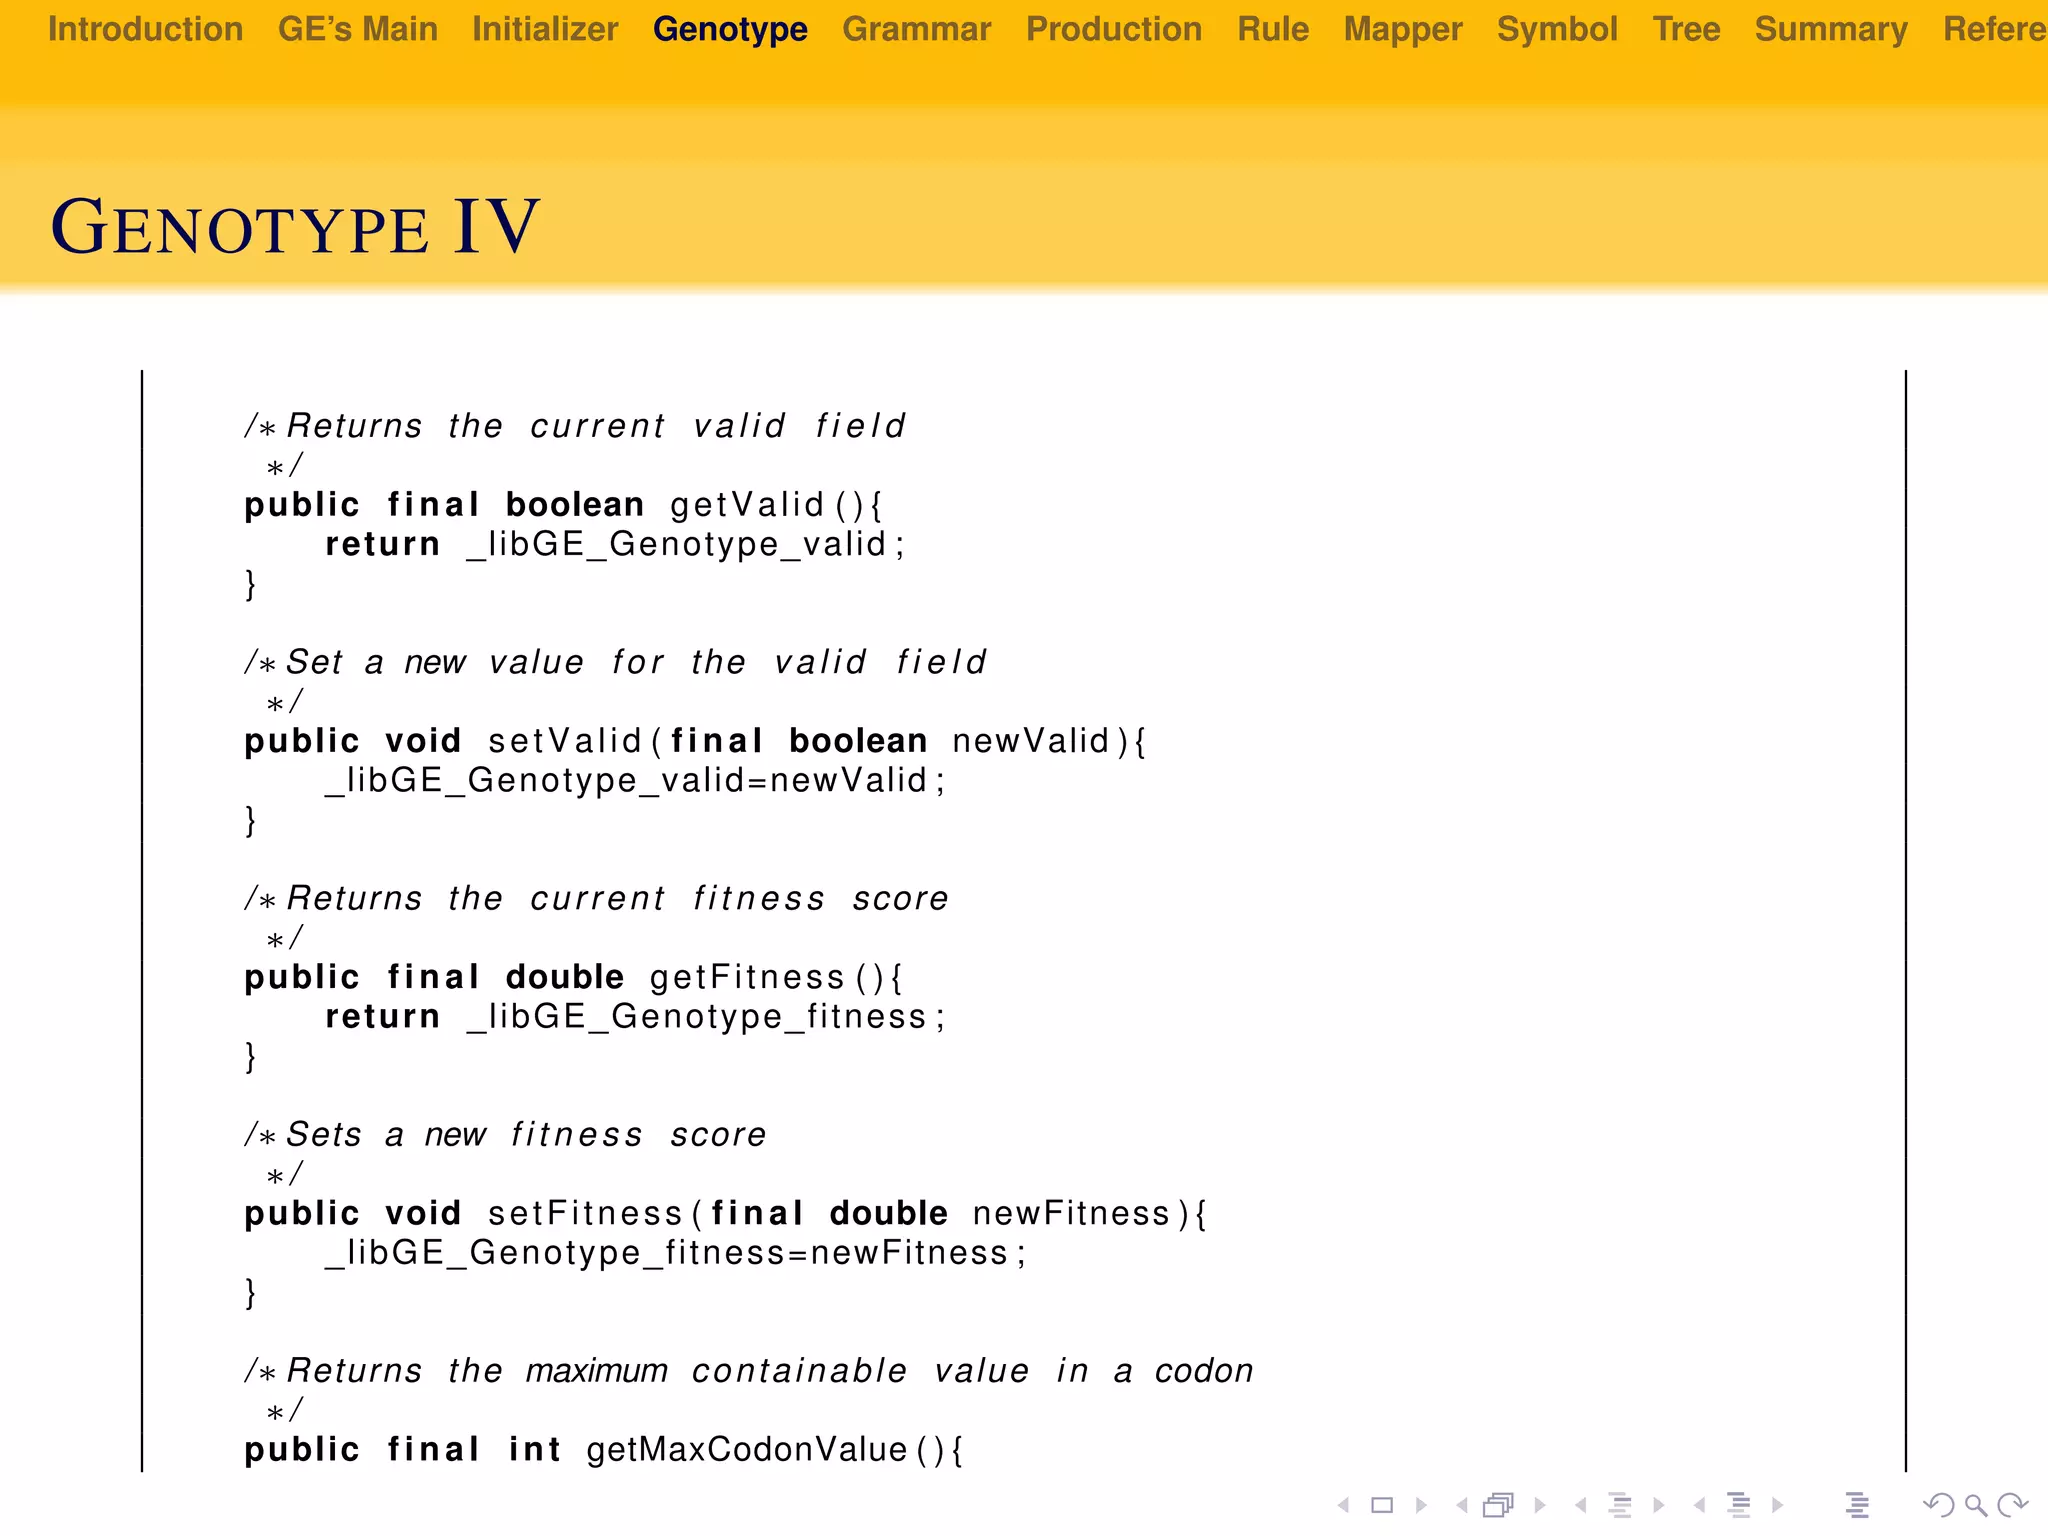The width and height of the screenshot is (2048, 1536).
Task: Go to the Mapper section
Action: (1403, 29)
